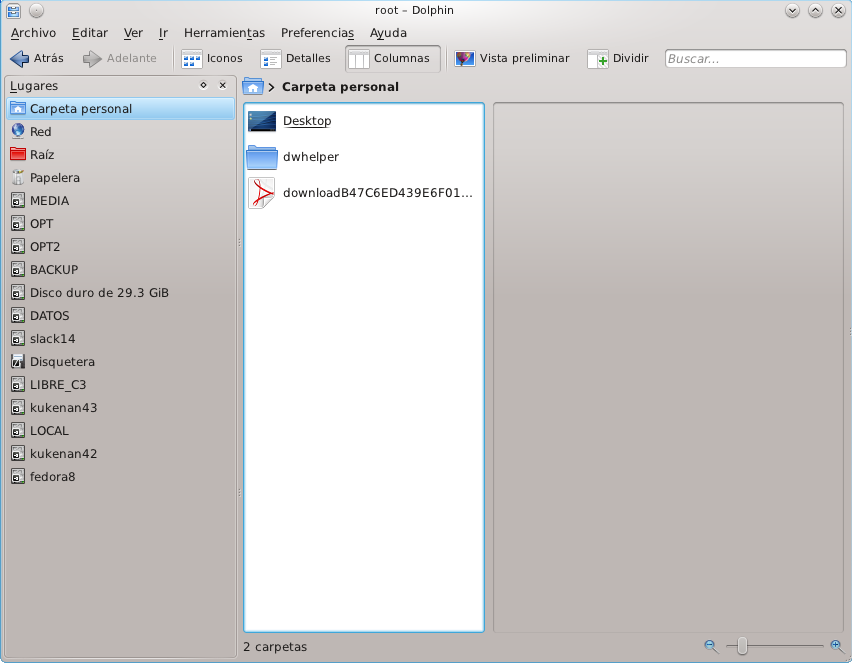
Task: Open the Preferencias menu
Action: click(317, 32)
